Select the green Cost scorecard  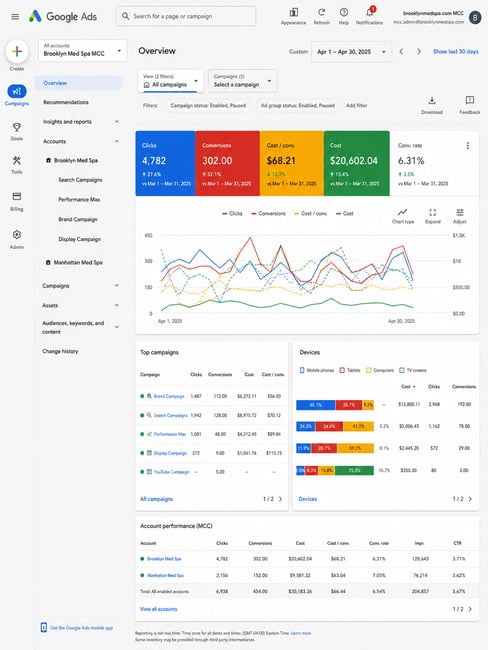[357, 163]
